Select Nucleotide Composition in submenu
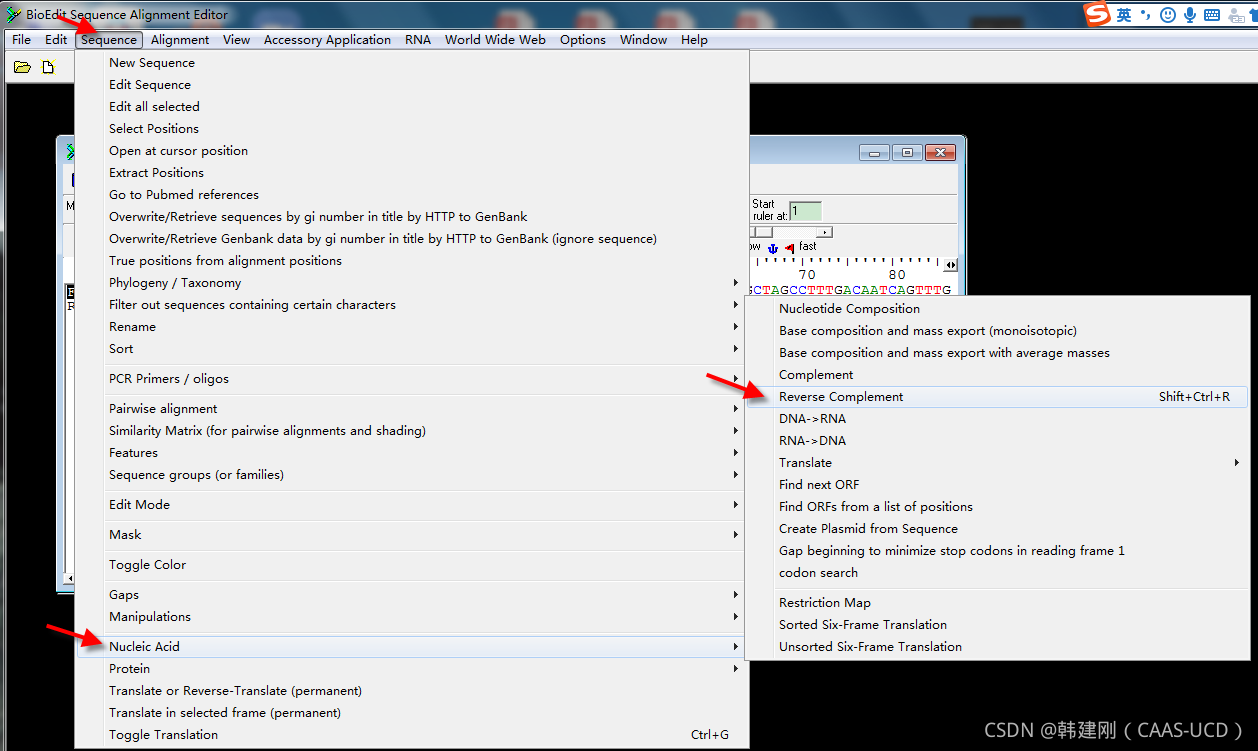The width and height of the screenshot is (1258, 751). click(997, 309)
